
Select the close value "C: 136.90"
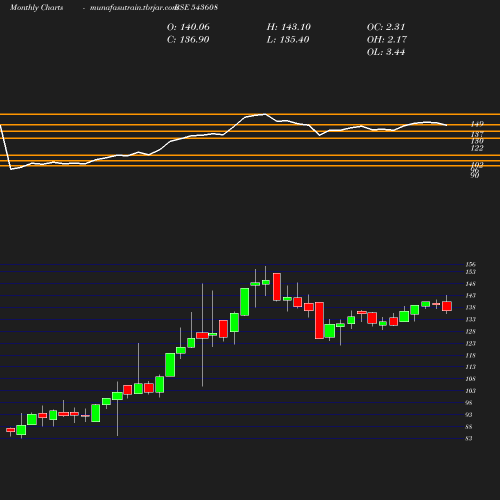[188, 40]
